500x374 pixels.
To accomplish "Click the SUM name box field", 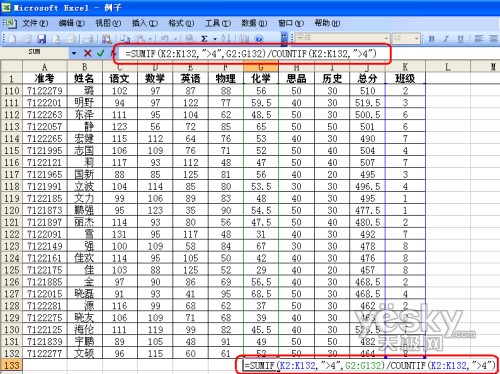I will [x=35, y=53].
